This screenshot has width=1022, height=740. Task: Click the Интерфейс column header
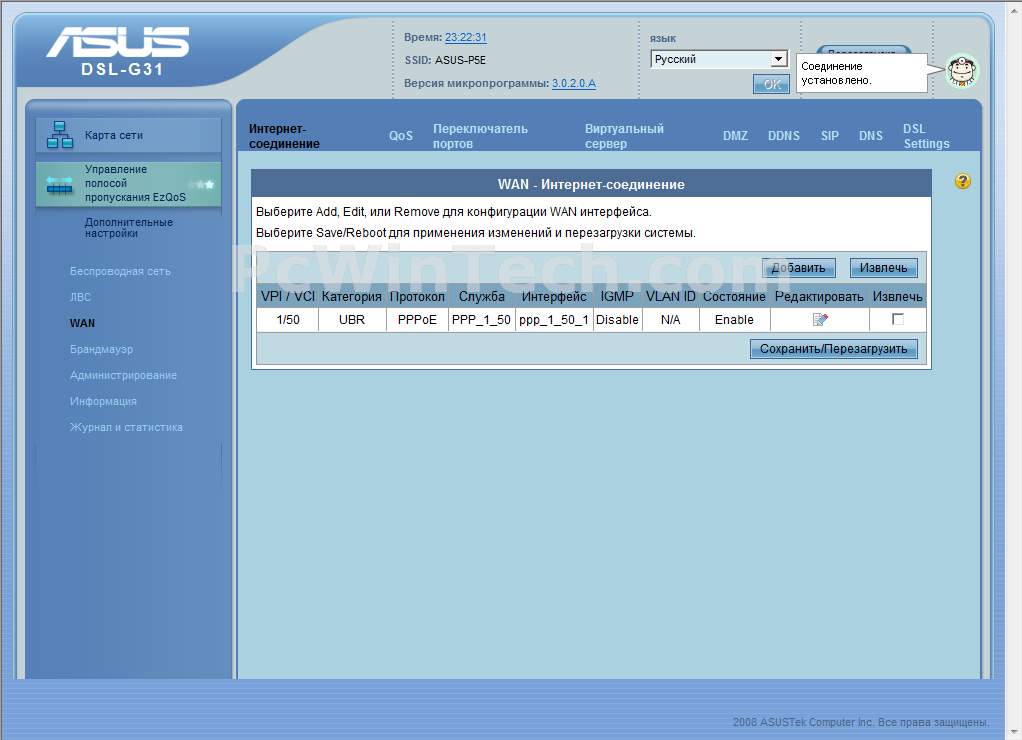pos(553,297)
